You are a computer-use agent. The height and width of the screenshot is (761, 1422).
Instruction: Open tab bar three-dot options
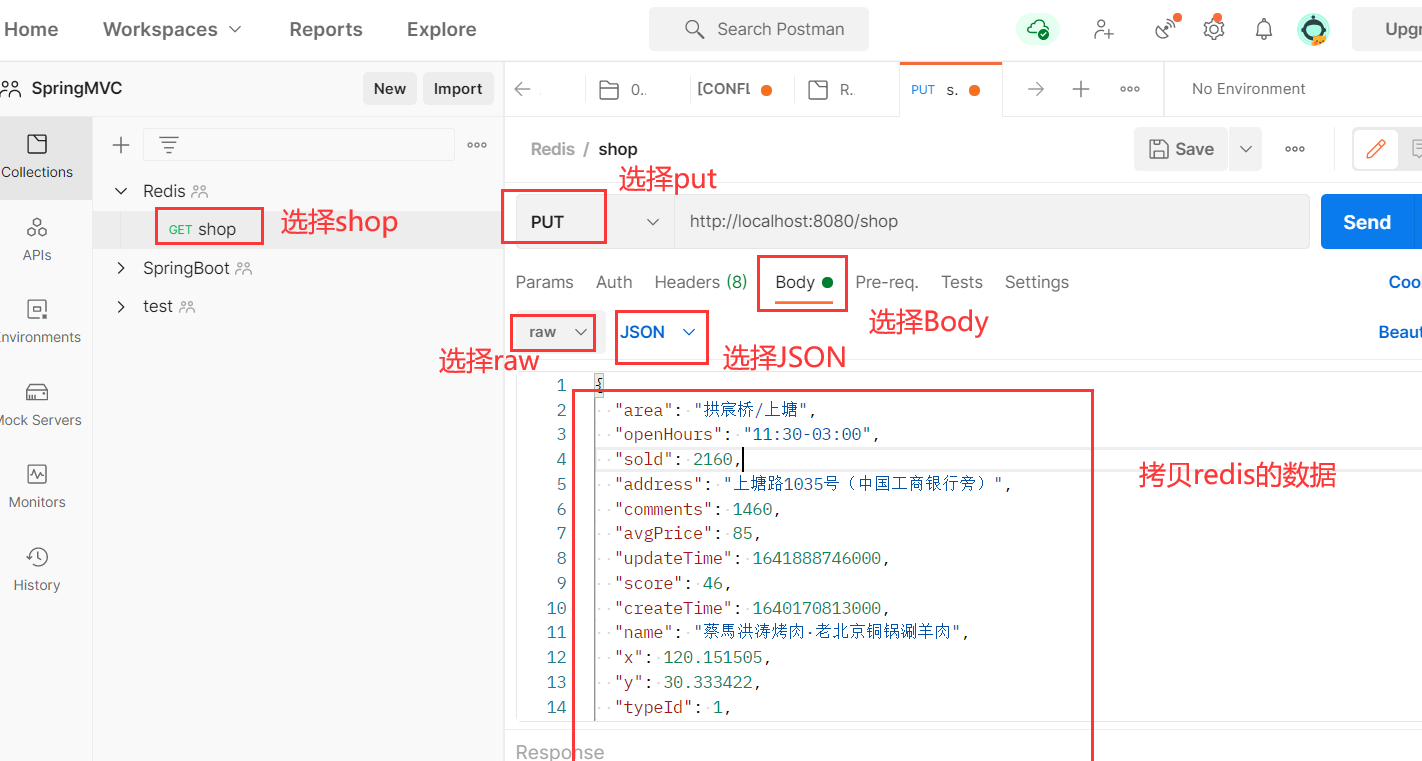(x=1130, y=89)
